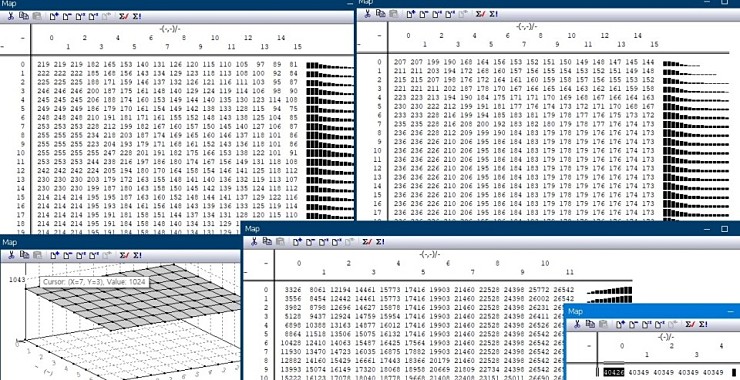Click row 0 bar graph in Map starting 219

tap(329, 65)
